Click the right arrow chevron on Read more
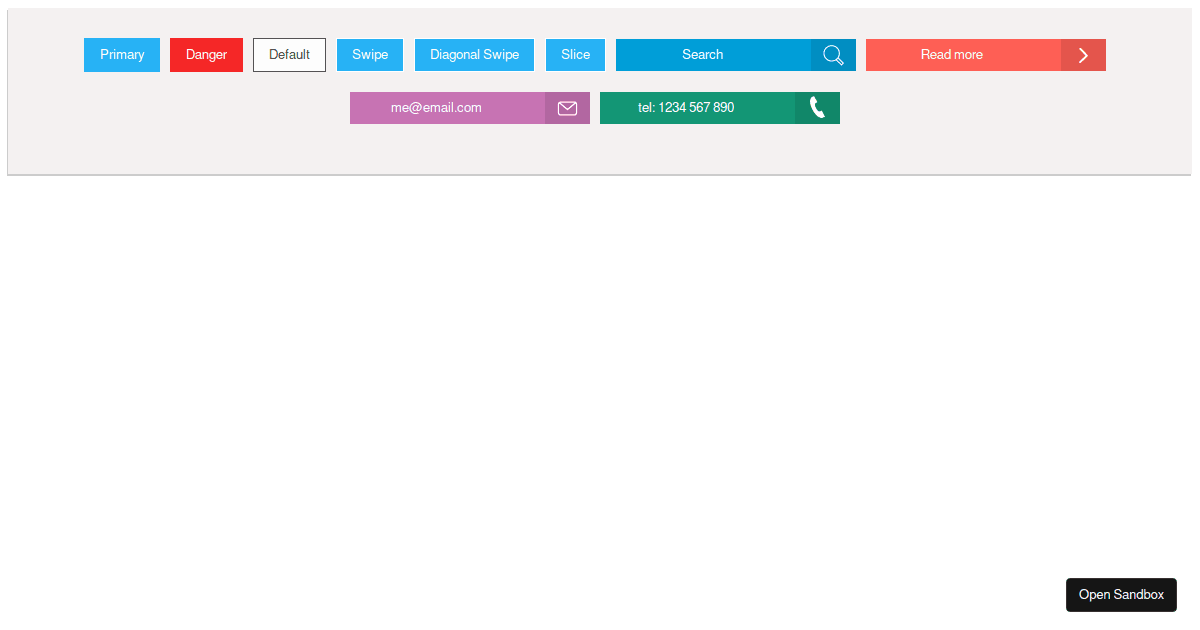This screenshot has width=1200, height=630. pyautogui.click(x=1082, y=55)
